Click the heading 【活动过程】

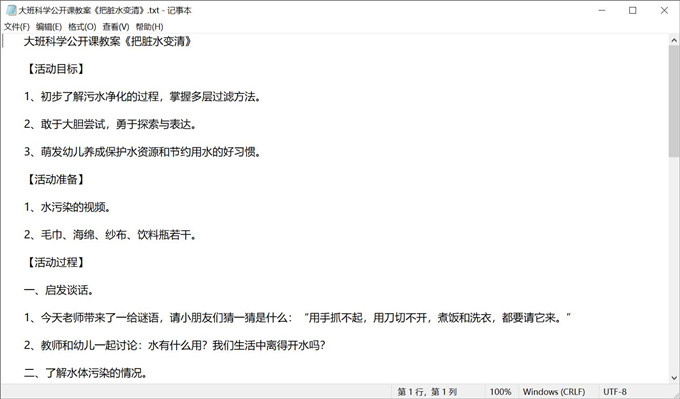[x=56, y=262]
